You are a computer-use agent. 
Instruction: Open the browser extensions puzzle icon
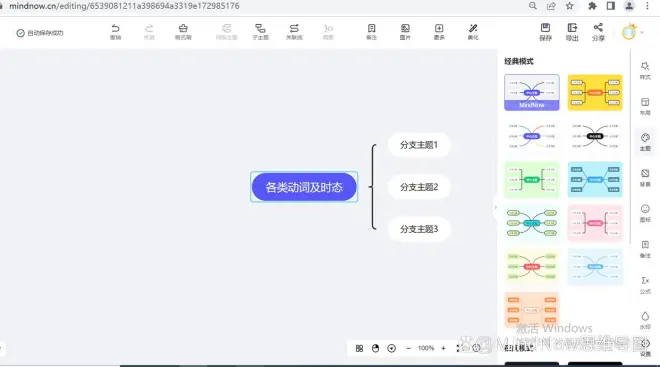592,5
